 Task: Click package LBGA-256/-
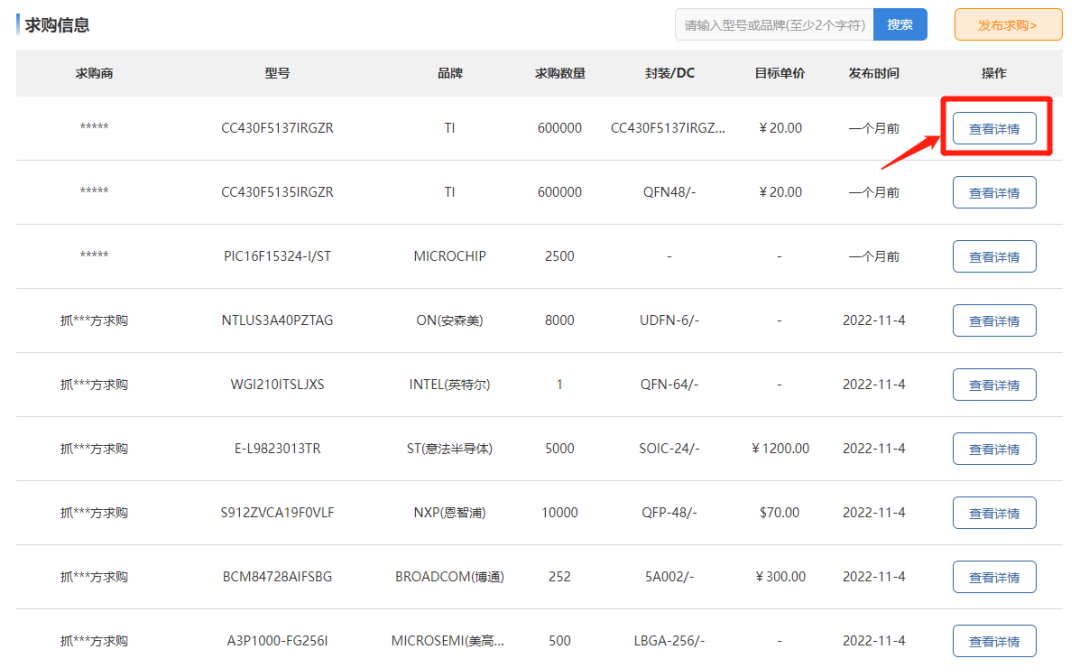(669, 640)
